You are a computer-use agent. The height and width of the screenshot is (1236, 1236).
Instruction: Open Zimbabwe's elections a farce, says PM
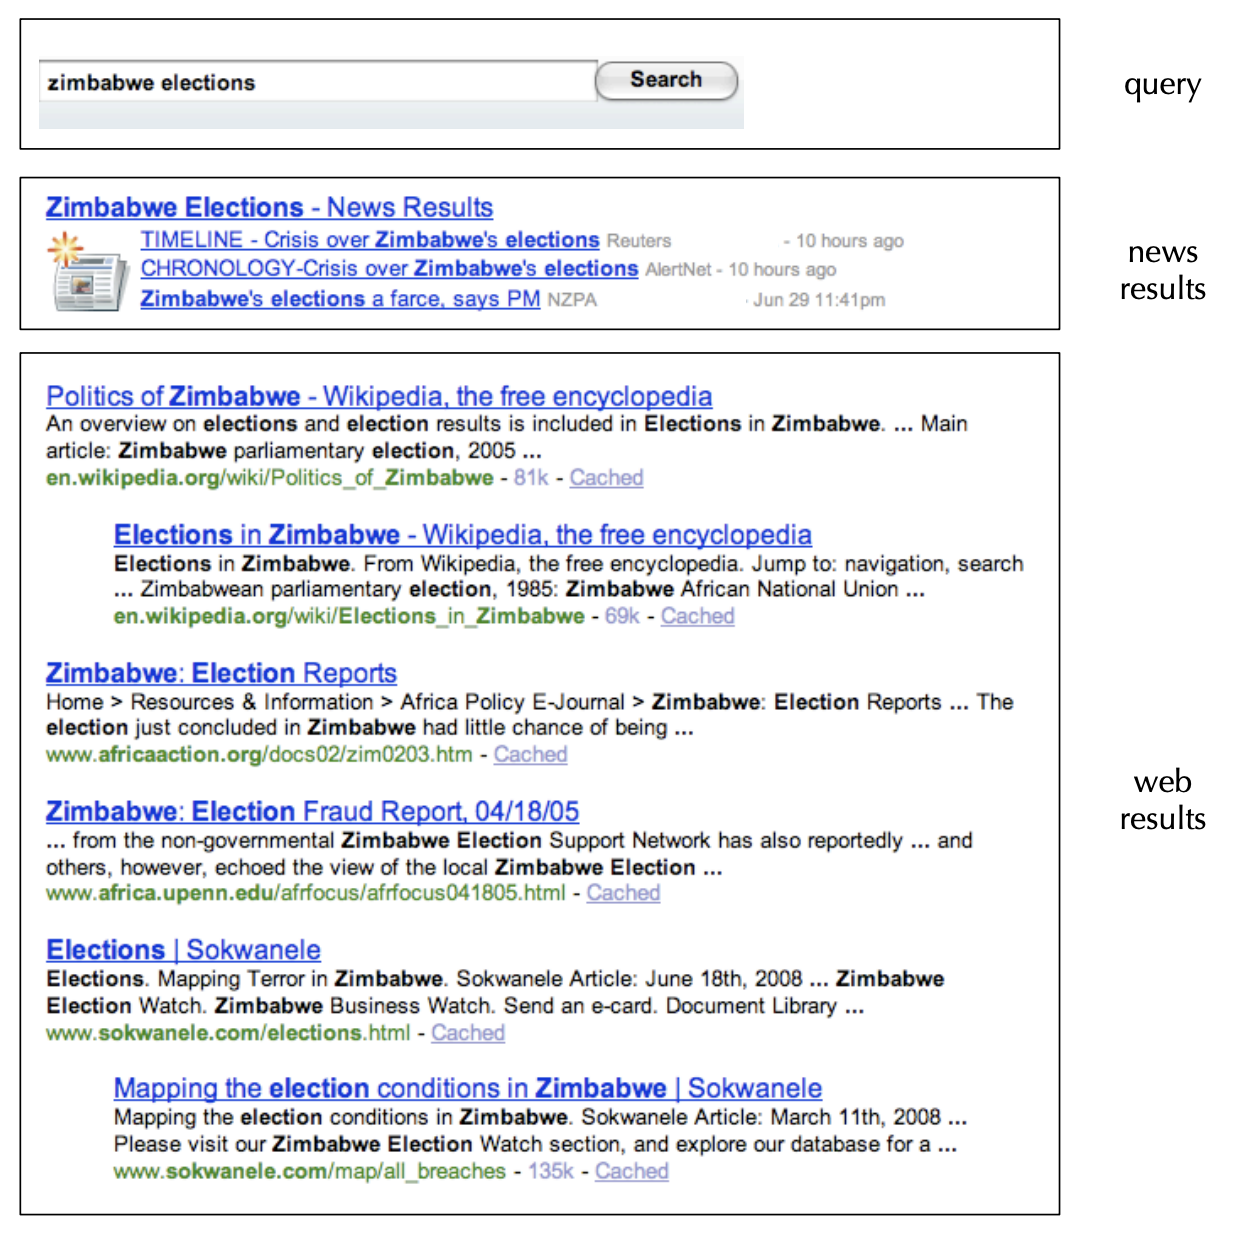tap(340, 299)
